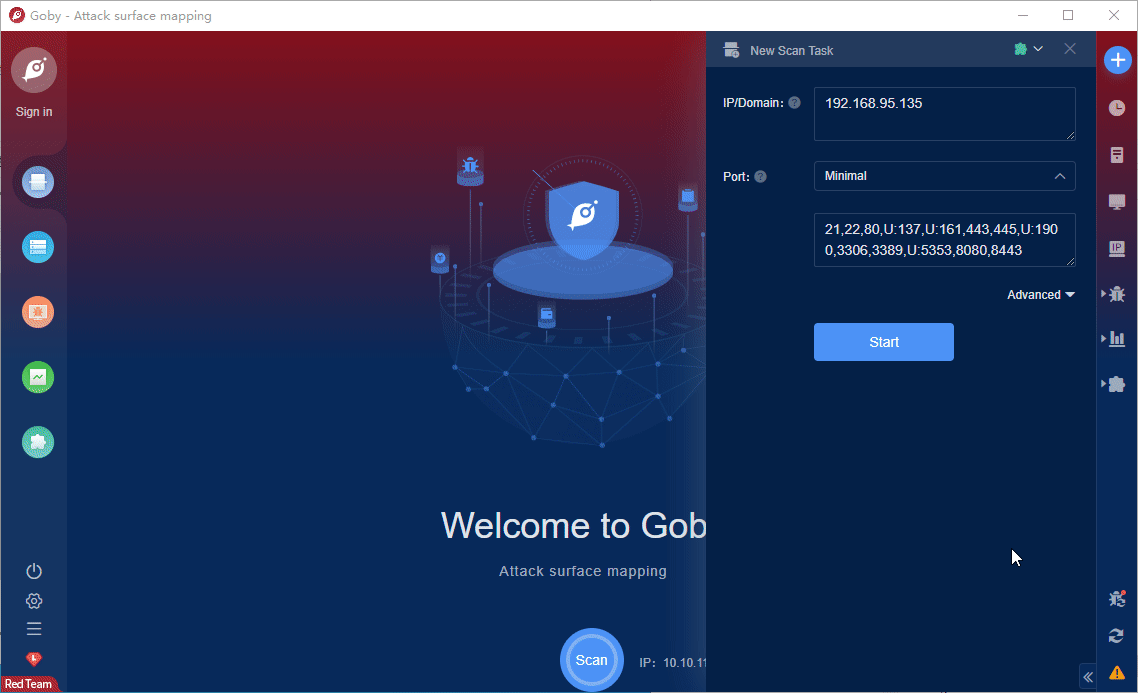Viewport: 1138px width, 693px height.
Task: Click the IP: 10.10.11 text near Scan
Action: [x=672, y=663]
